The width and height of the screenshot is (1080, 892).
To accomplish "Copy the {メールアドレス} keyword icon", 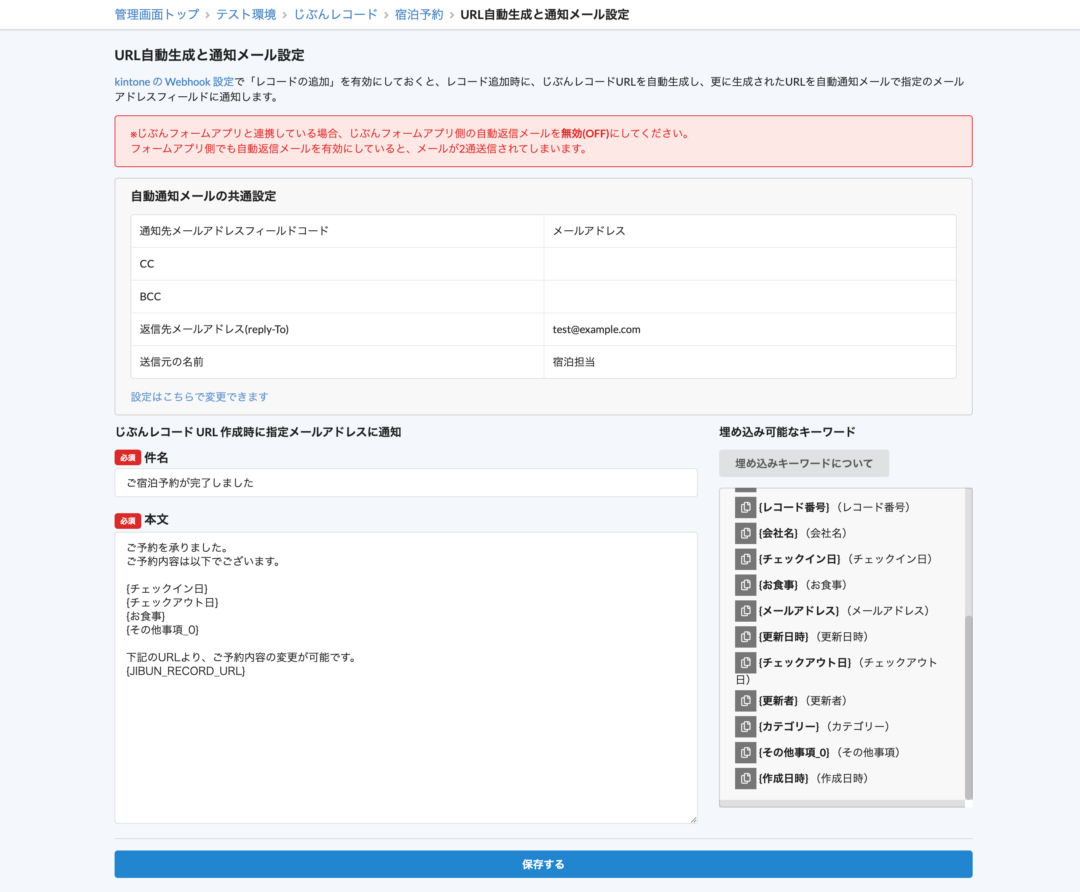I will pos(745,611).
